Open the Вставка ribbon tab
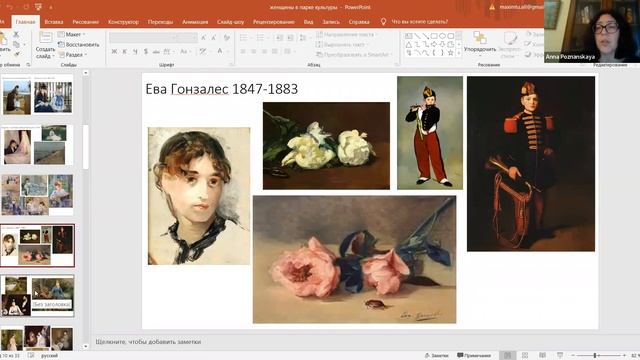Screen dimensions: 640x360 coord(54,22)
